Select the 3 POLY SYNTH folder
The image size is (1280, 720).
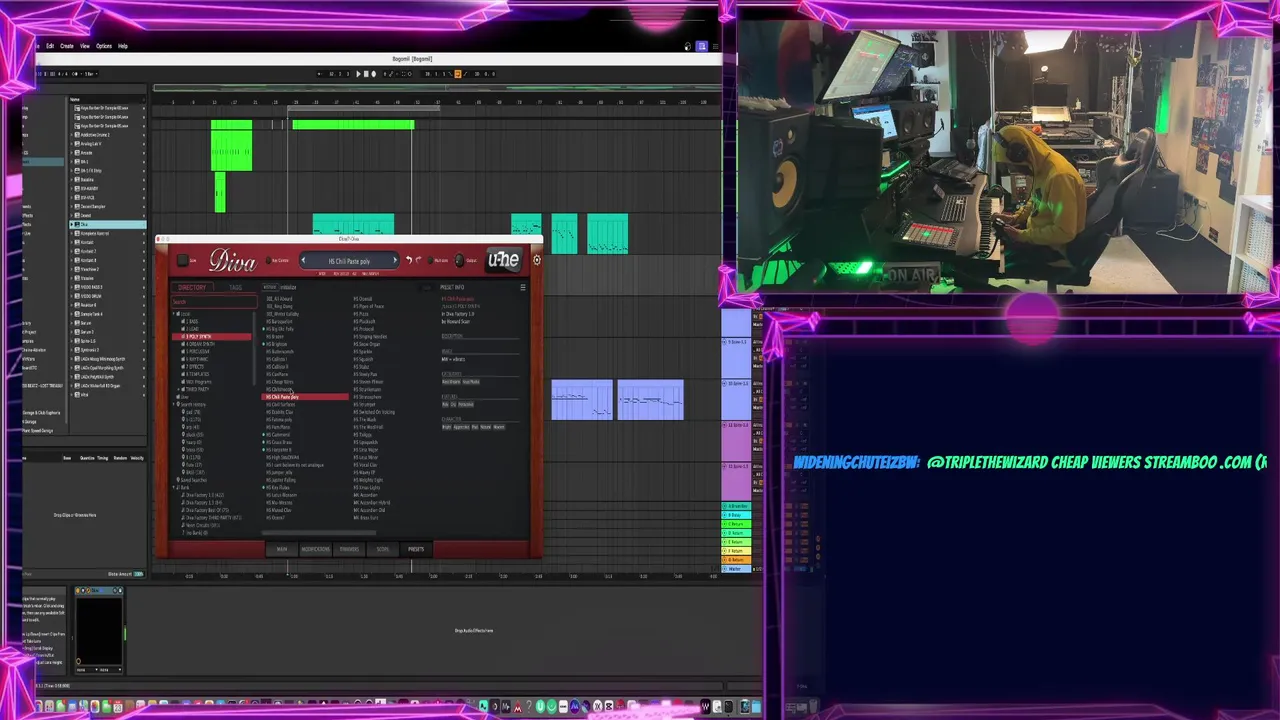(212, 337)
